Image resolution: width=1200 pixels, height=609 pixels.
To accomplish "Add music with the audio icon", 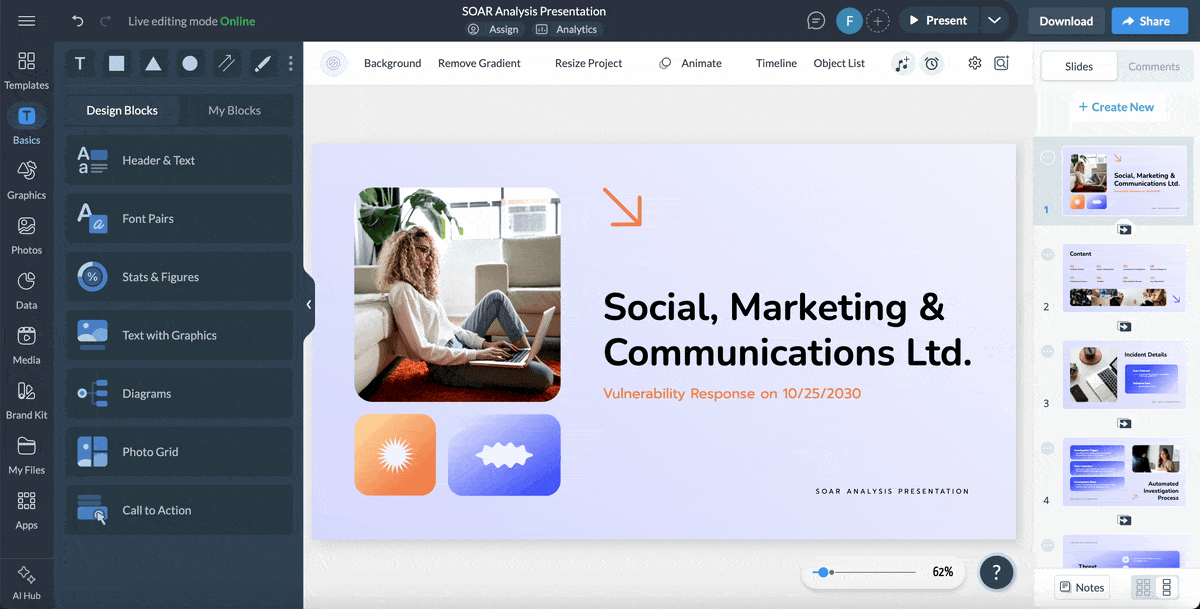I will pos(903,63).
